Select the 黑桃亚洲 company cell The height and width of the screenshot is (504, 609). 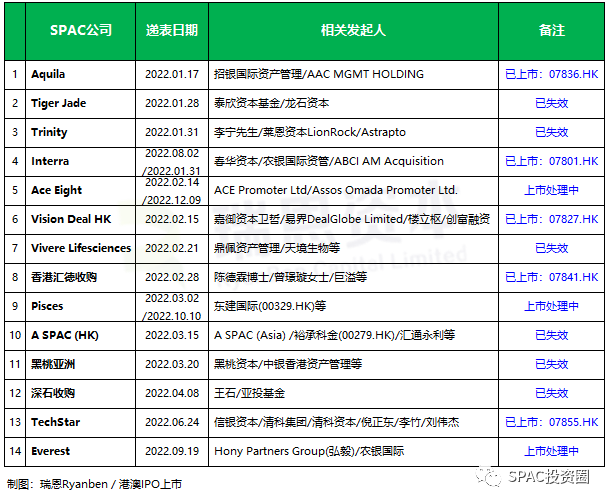point(80,365)
